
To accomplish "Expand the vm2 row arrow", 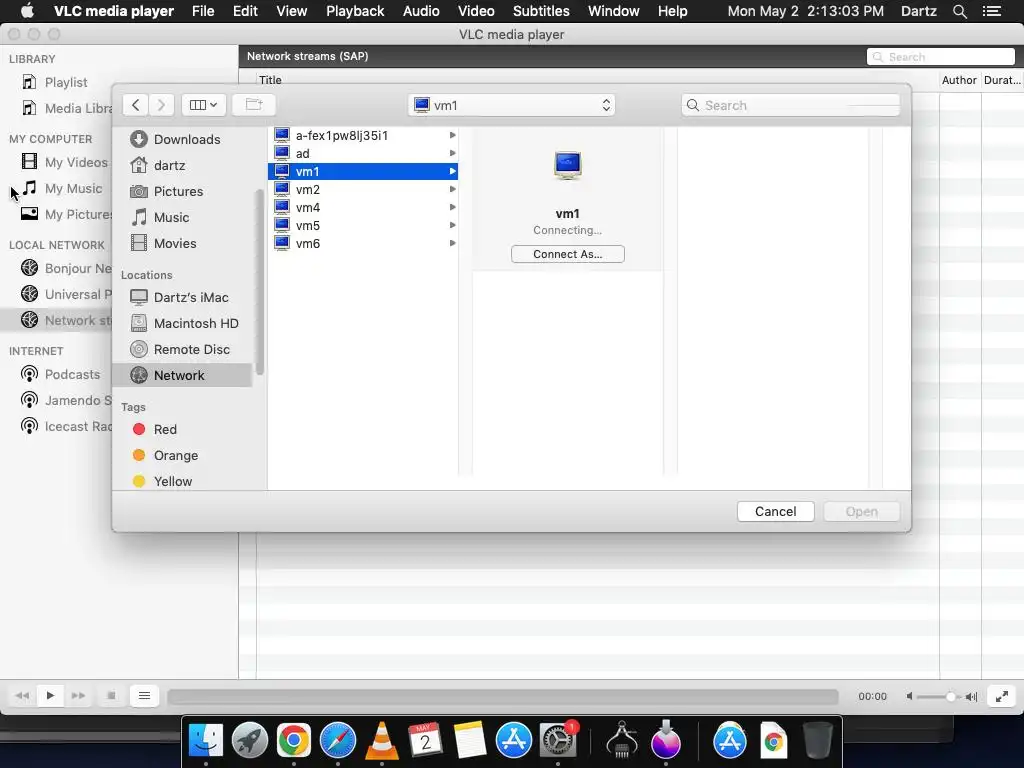I will coord(452,189).
